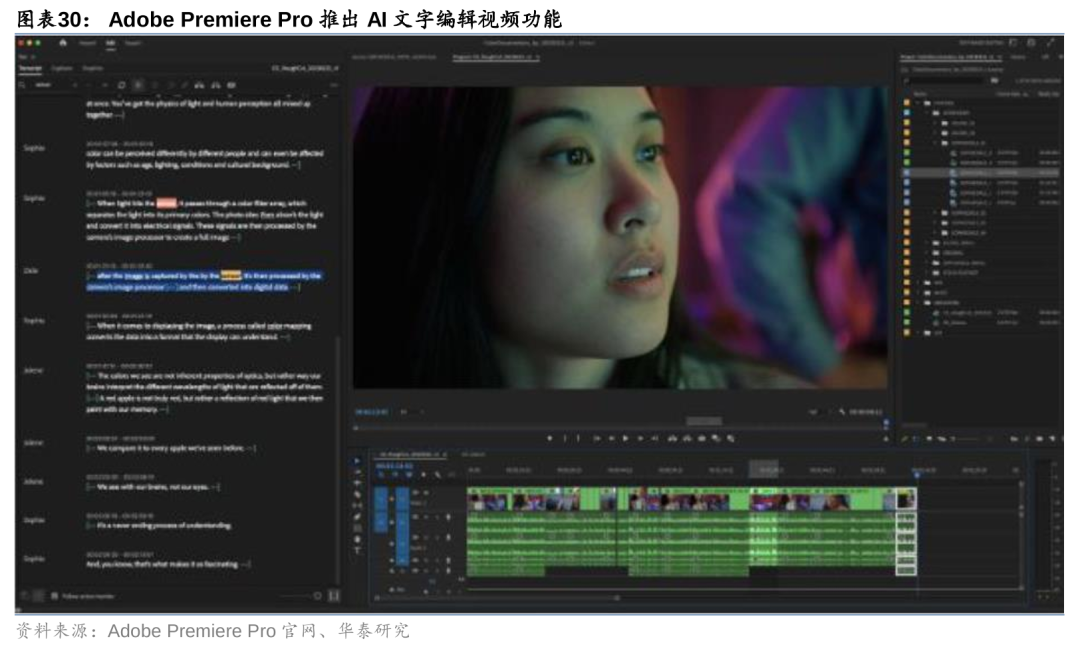Click the Name column header in Project panel
1080x649 pixels.
point(920,94)
